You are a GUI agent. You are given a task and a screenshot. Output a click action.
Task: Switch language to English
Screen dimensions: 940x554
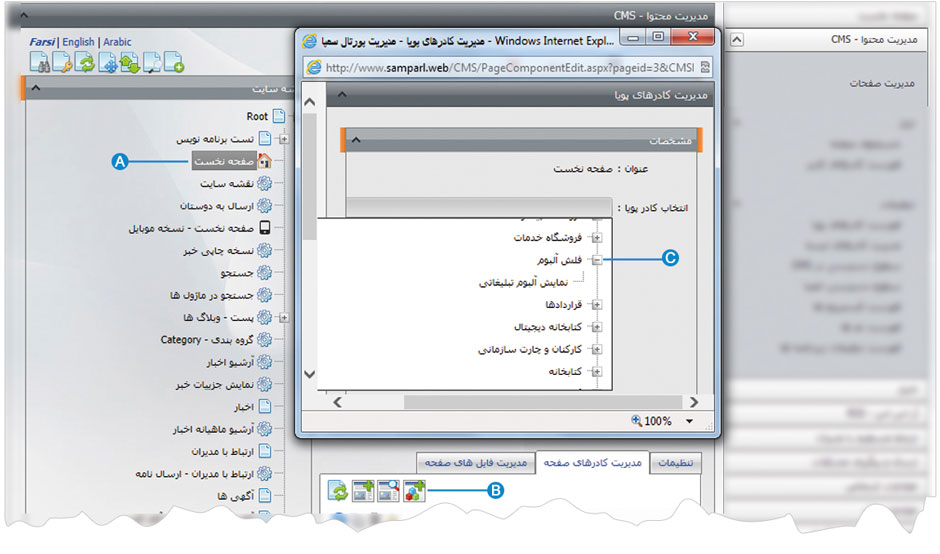click(x=78, y=42)
